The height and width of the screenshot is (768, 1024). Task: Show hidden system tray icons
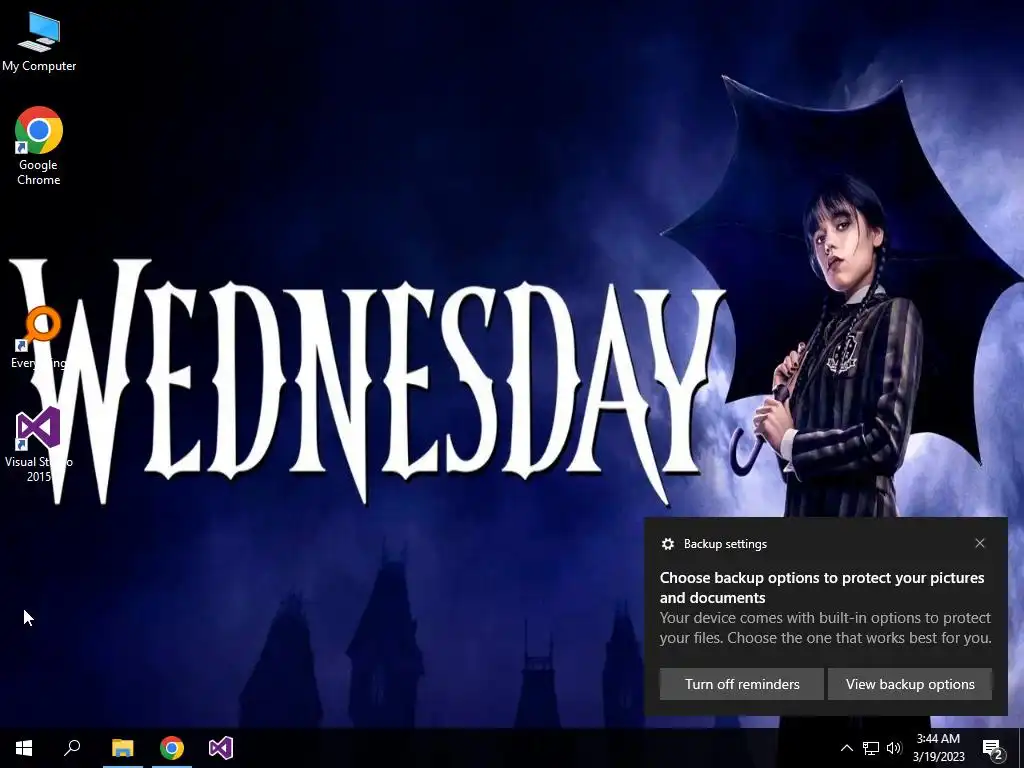tap(846, 748)
